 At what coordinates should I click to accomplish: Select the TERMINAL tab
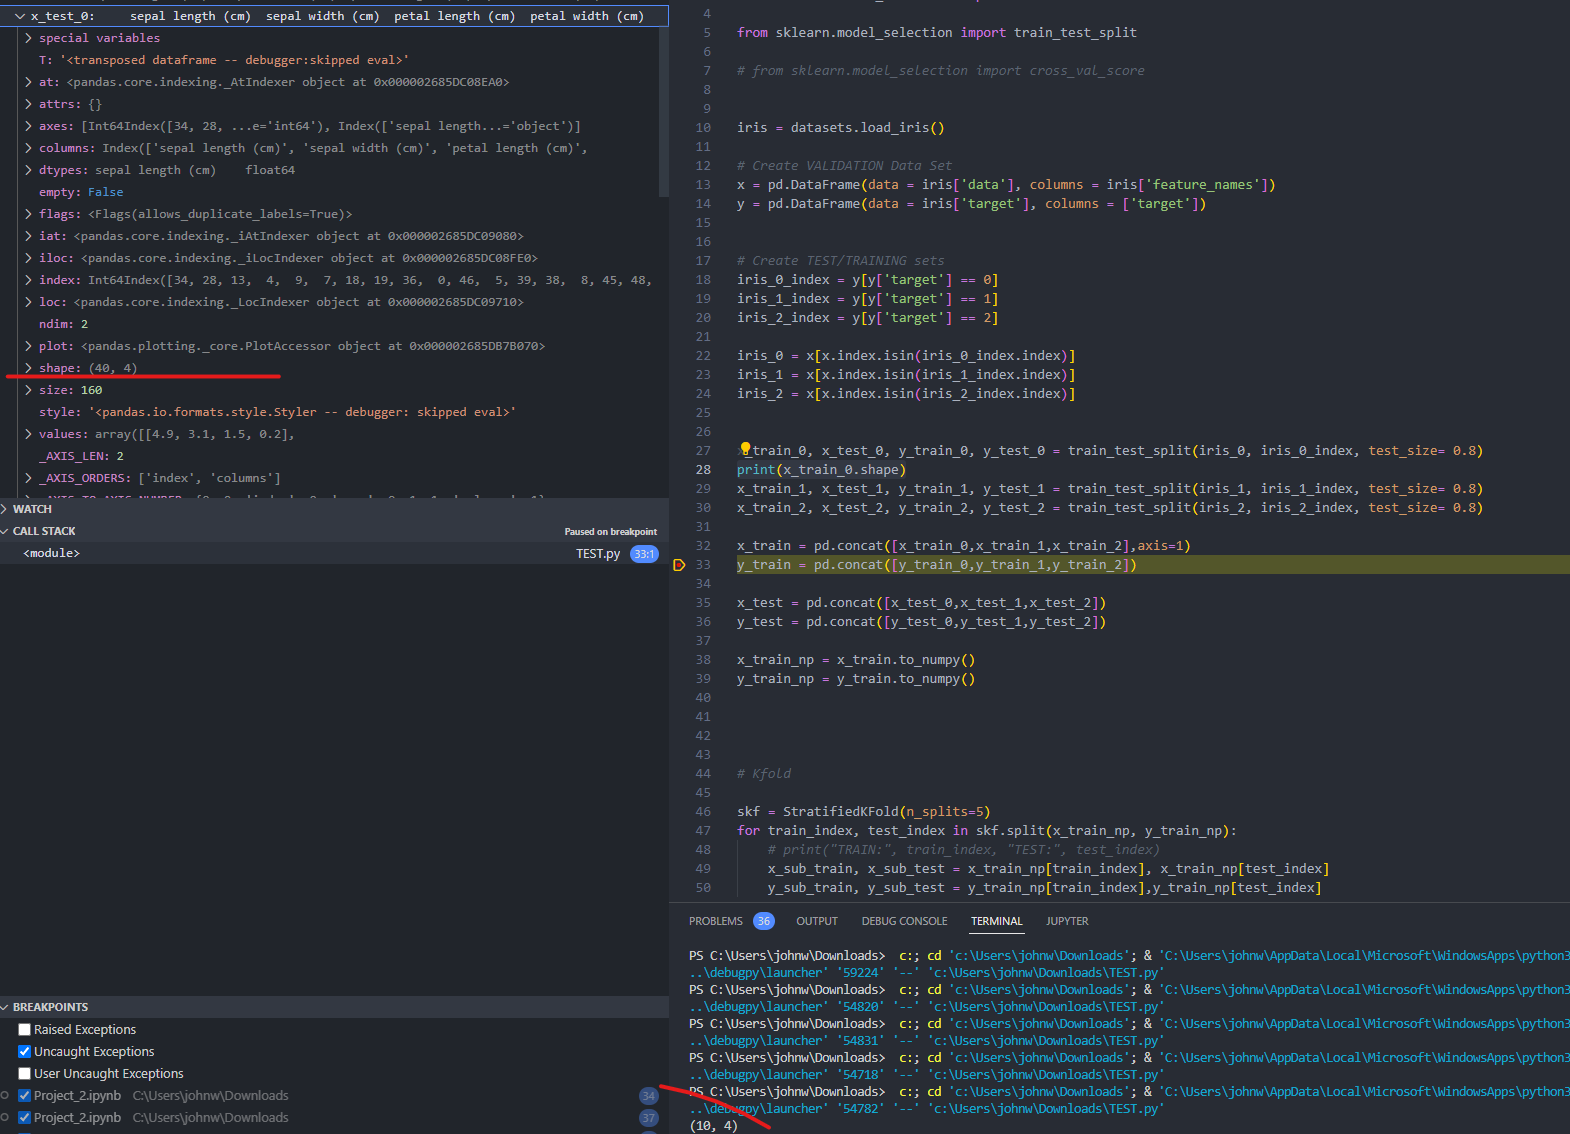[x=996, y=921]
